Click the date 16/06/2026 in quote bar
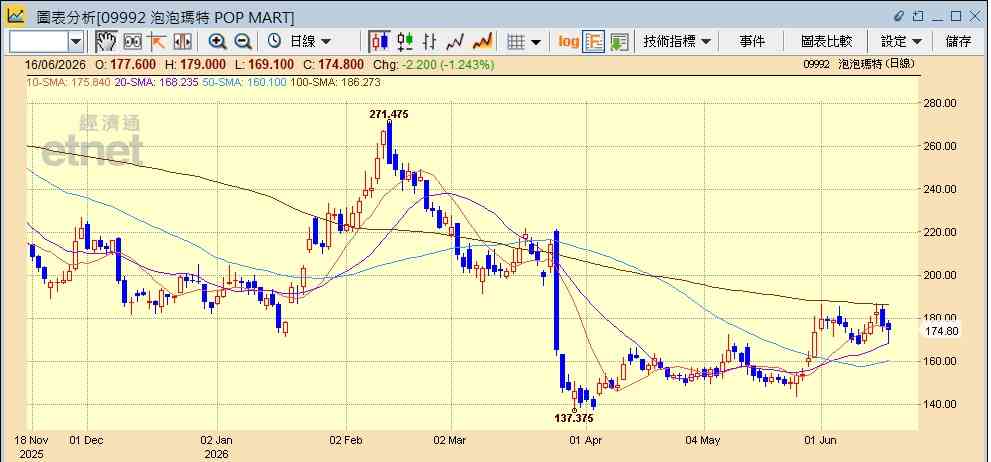 point(54,65)
